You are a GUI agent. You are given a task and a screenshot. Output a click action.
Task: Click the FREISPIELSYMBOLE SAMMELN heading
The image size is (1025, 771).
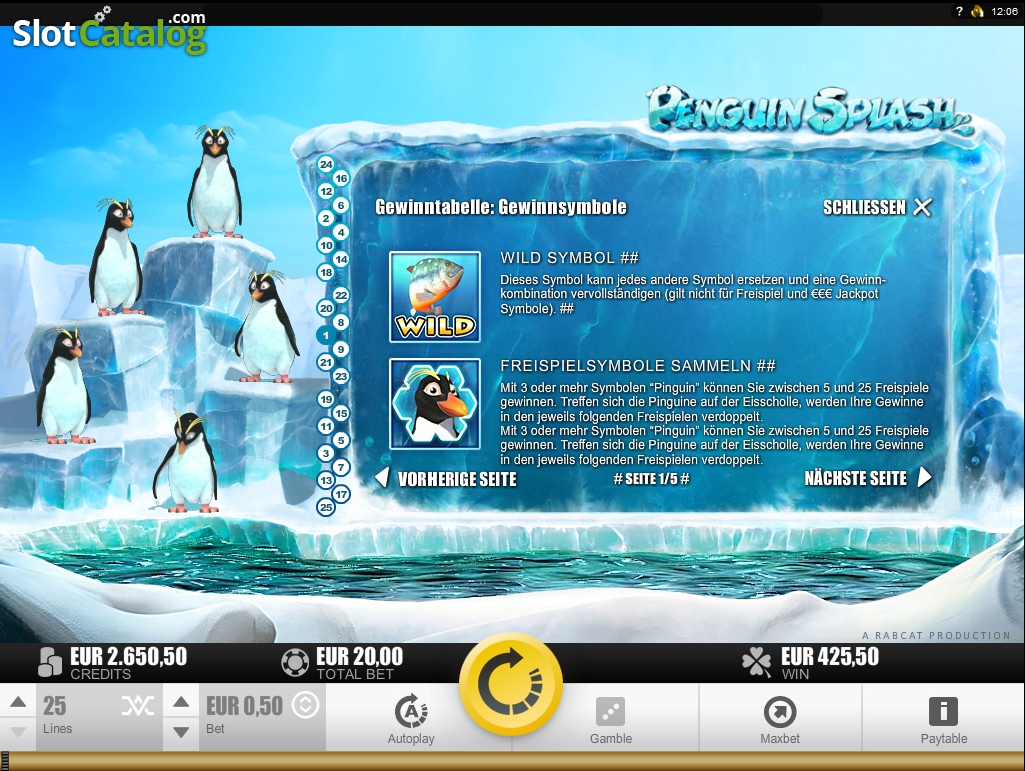click(638, 366)
